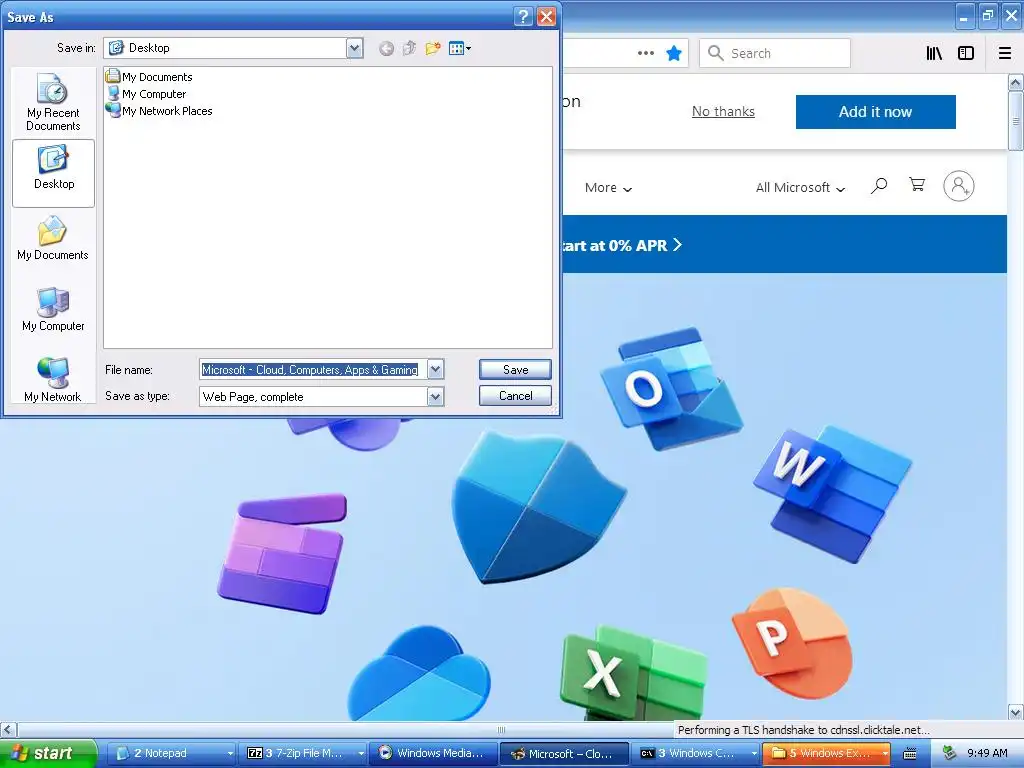Viewport: 1024px width, 768px height.
Task: Click the PowerPoint app icon on page
Action: click(792, 643)
